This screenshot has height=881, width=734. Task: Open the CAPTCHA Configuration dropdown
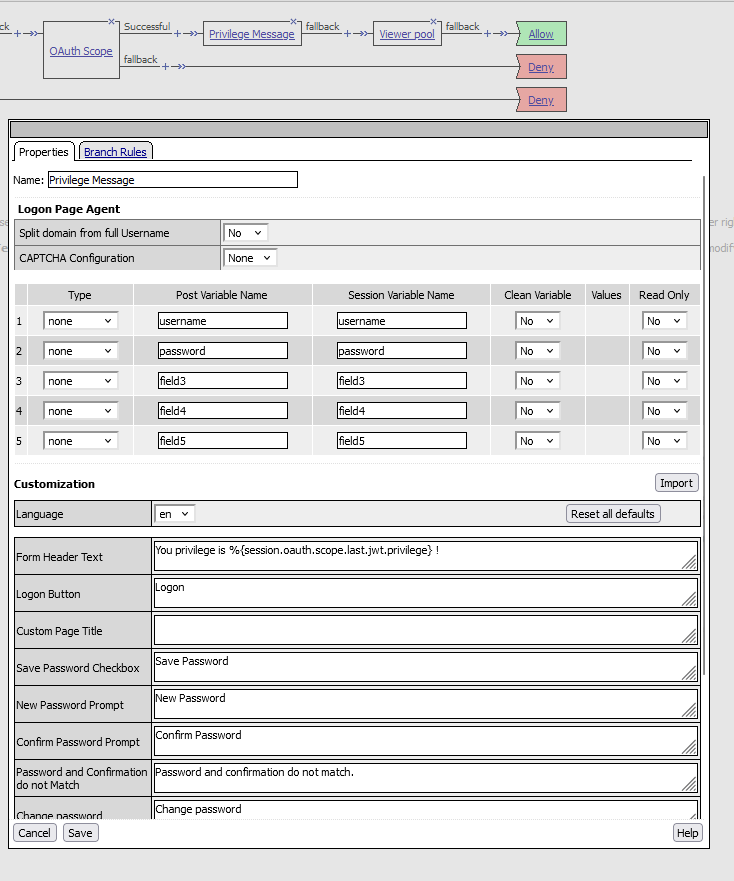[250, 258]
